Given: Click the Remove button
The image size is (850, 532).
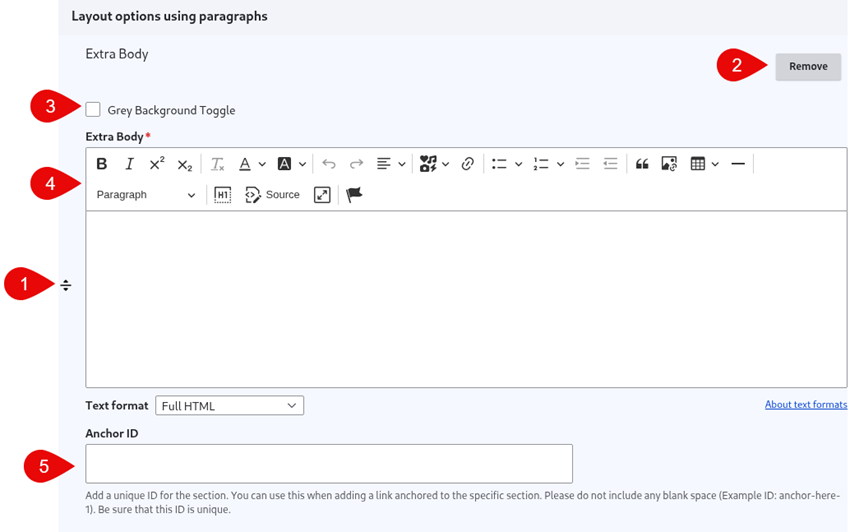Looking at the screenshot, I should (808, 67).
